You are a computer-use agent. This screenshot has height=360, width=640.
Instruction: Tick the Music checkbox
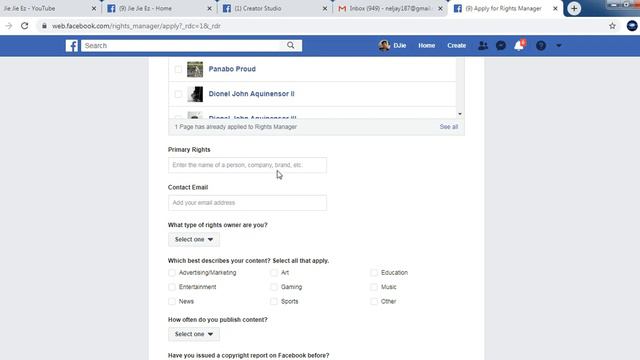374,287
